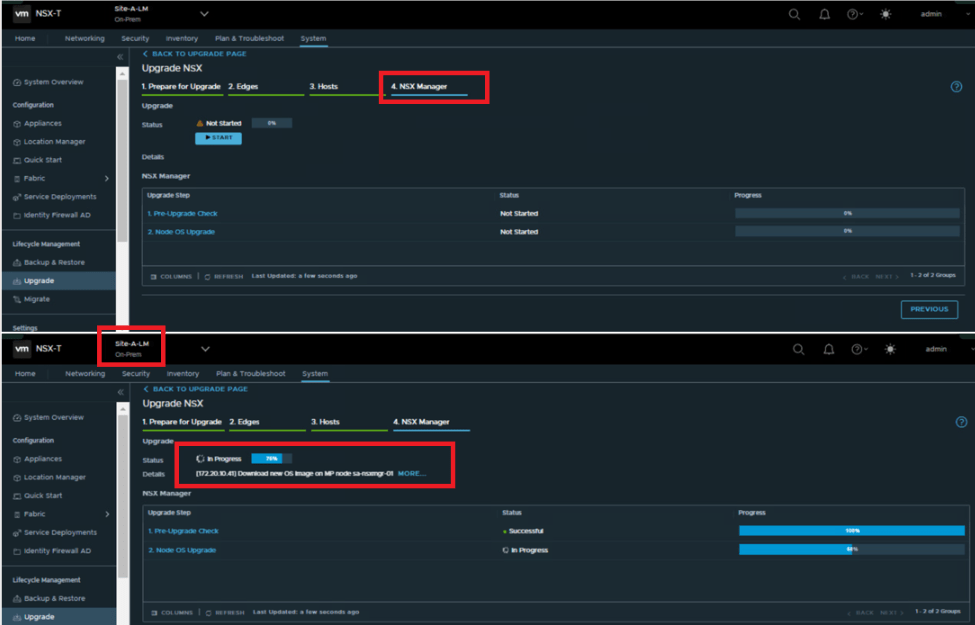Go to step 2. Edges in upper window
Image resolution: width=975 pixels, height=625 pixels.
click(243, 86)
